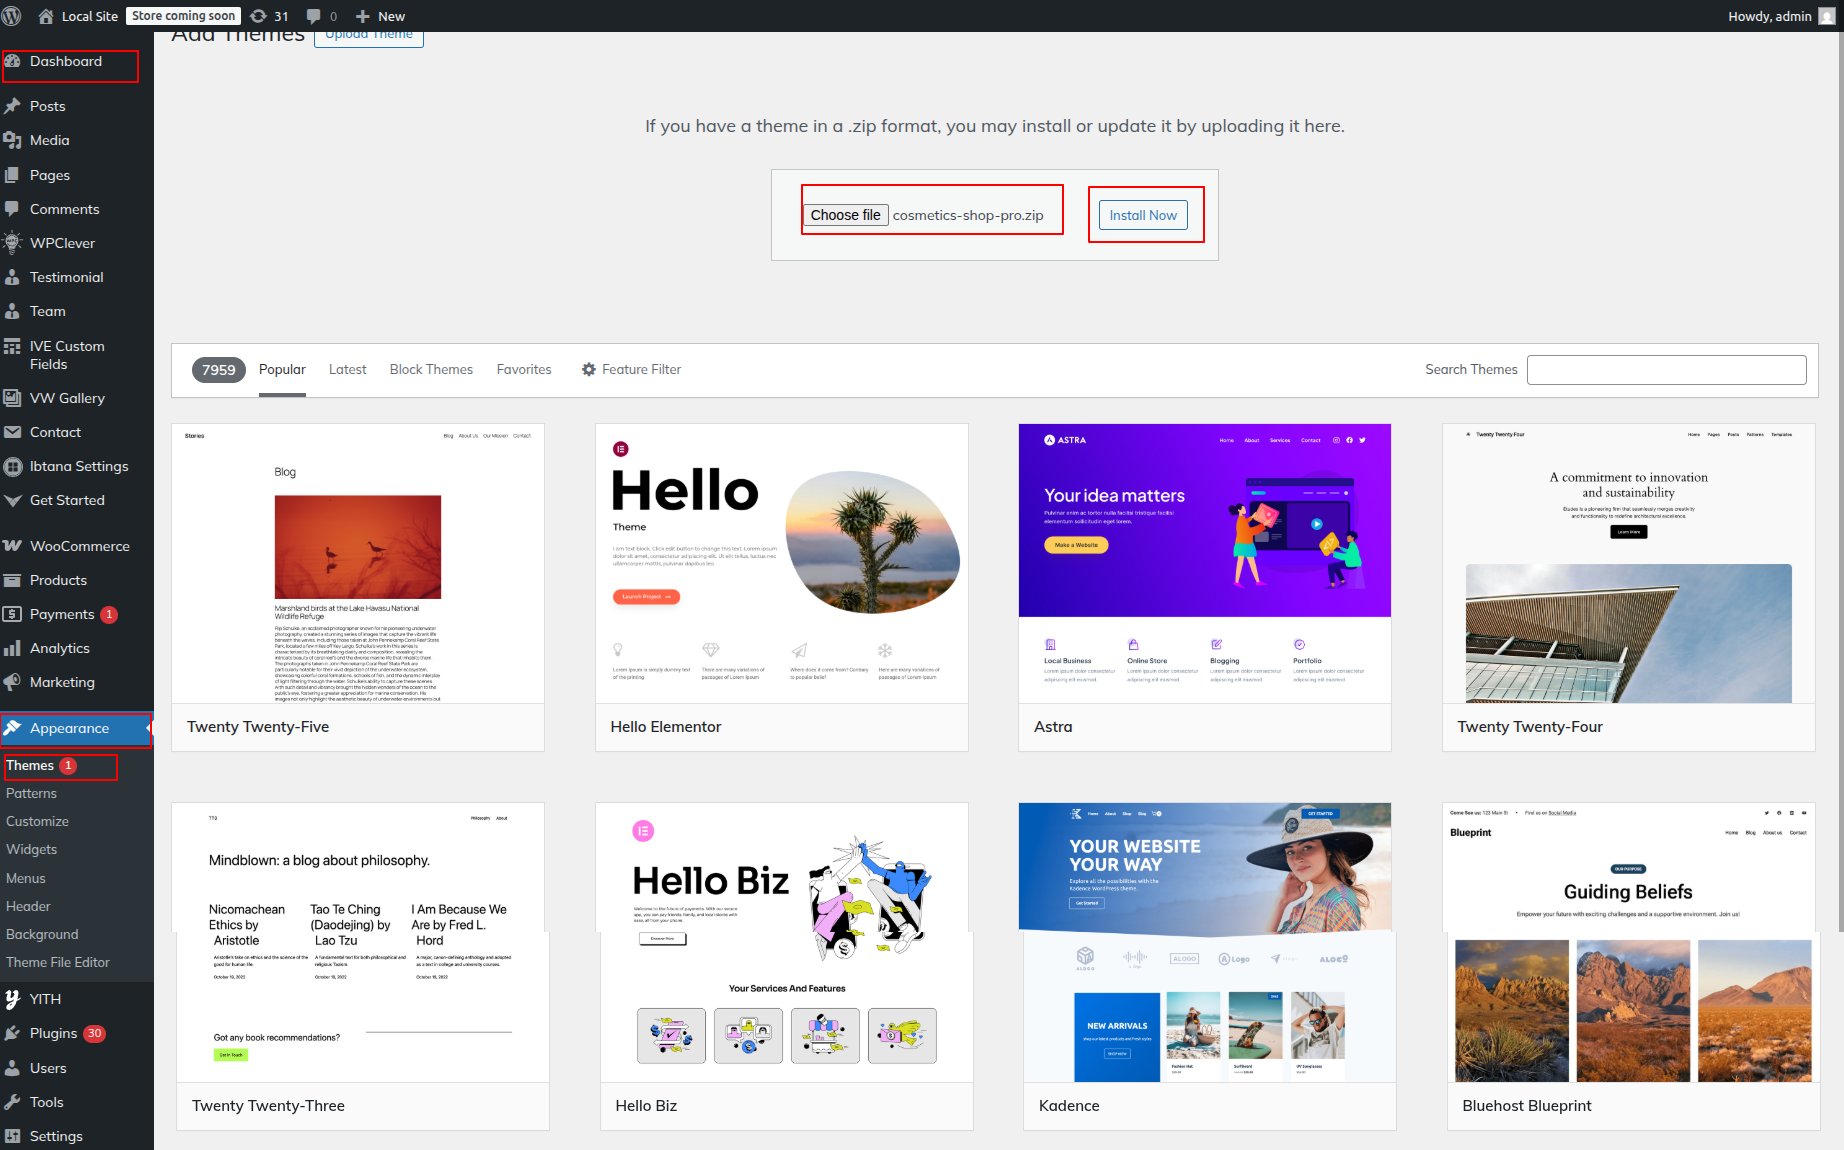Click the Analytics bar chart icon
Screen dimensions: 1844x1150
(13, 648)
